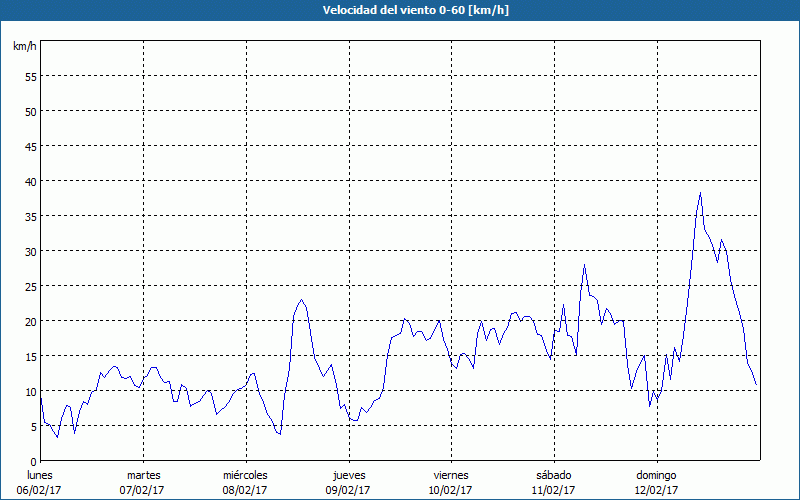Viewport: 800px width, 500px height.
Task: Pick the 'viernes' day label
Action: 450,474
